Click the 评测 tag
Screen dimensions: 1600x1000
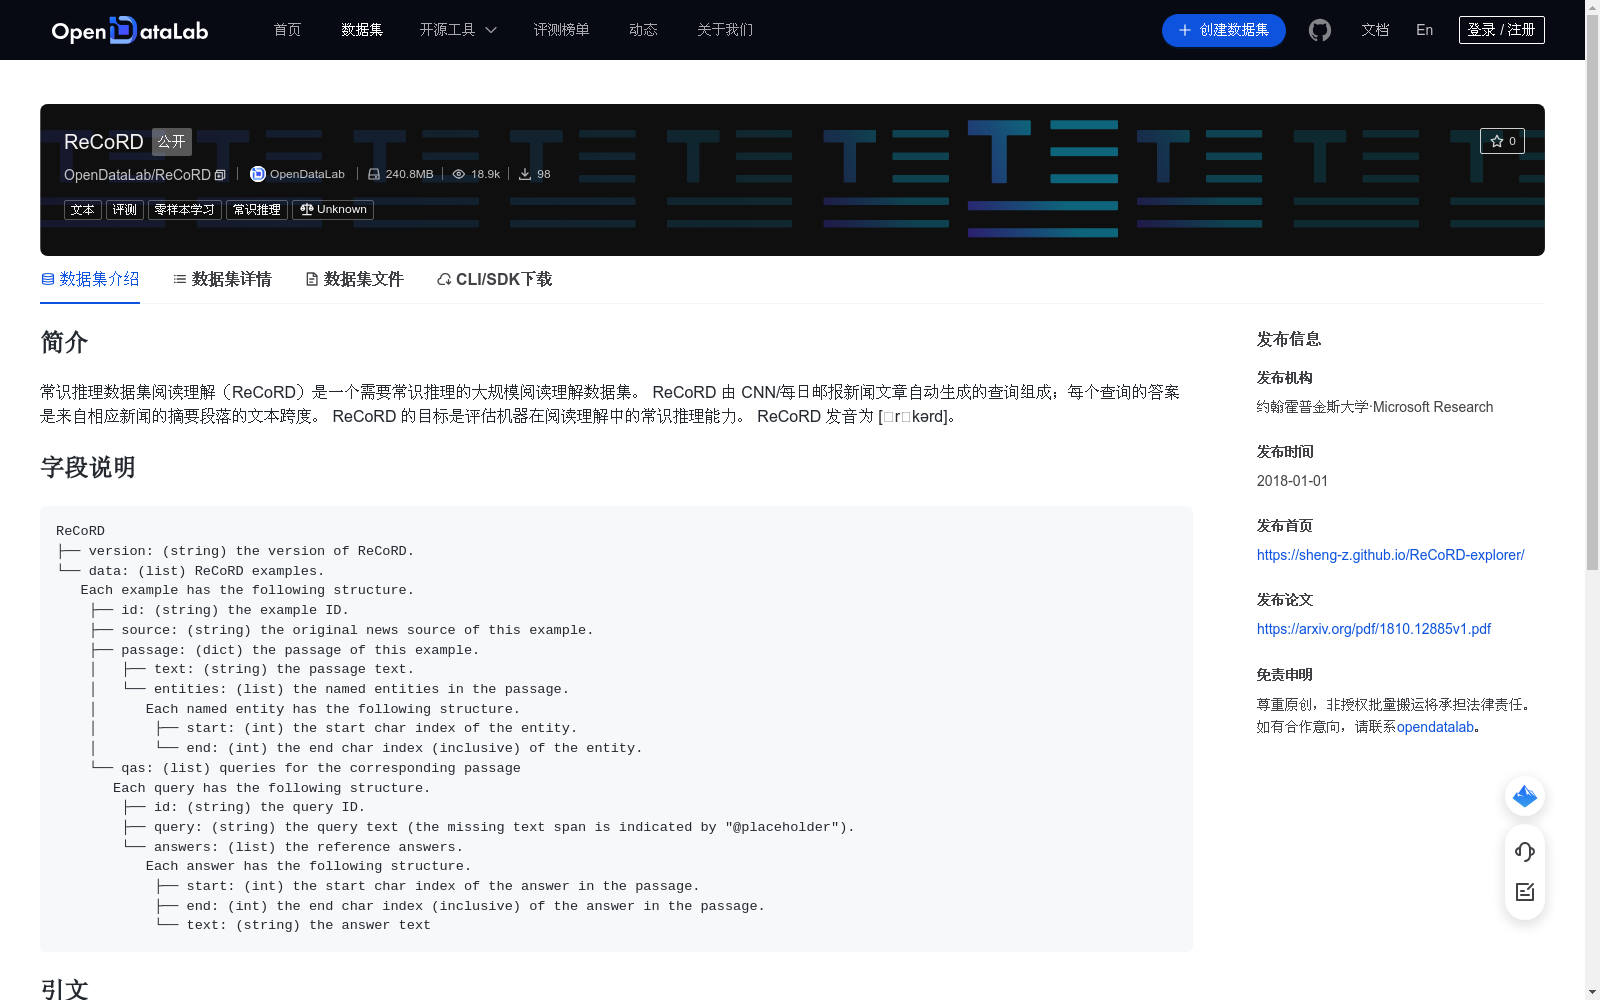tap(125, 209)
